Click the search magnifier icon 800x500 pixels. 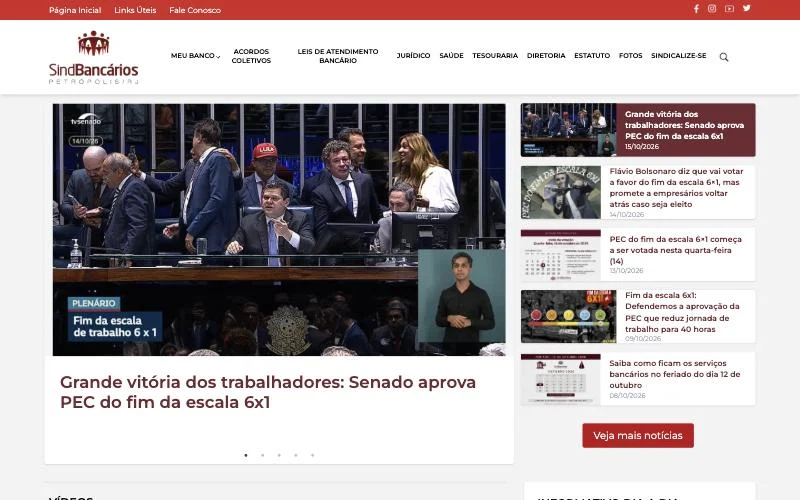(723, 57)
